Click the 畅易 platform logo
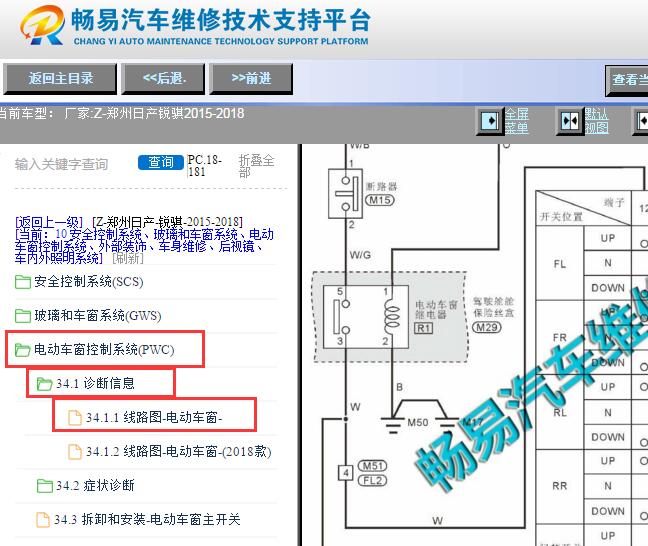The width and height of the screenshot is (648, 546). [42, 26]
